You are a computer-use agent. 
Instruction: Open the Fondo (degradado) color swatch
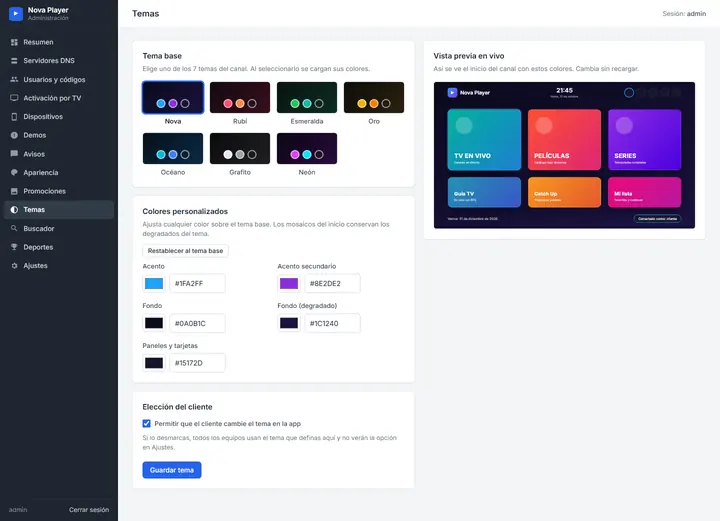[x=289, y=323]
